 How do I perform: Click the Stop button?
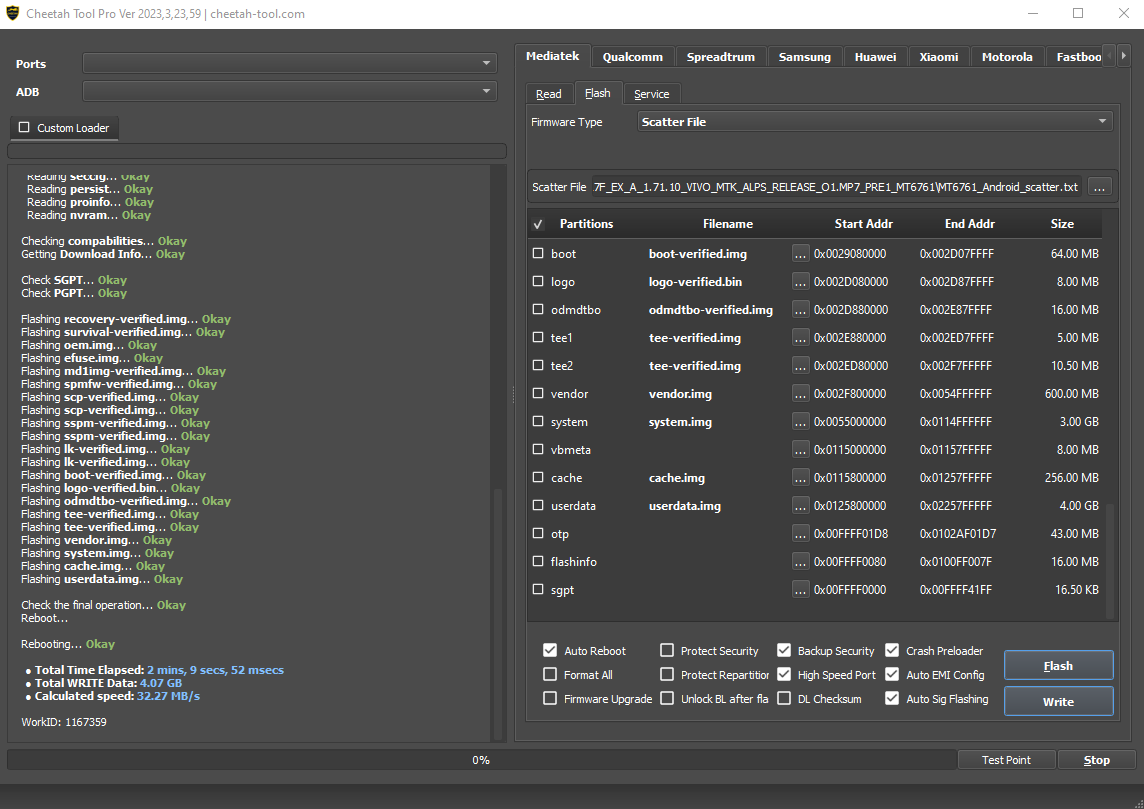click(1097, 760)
